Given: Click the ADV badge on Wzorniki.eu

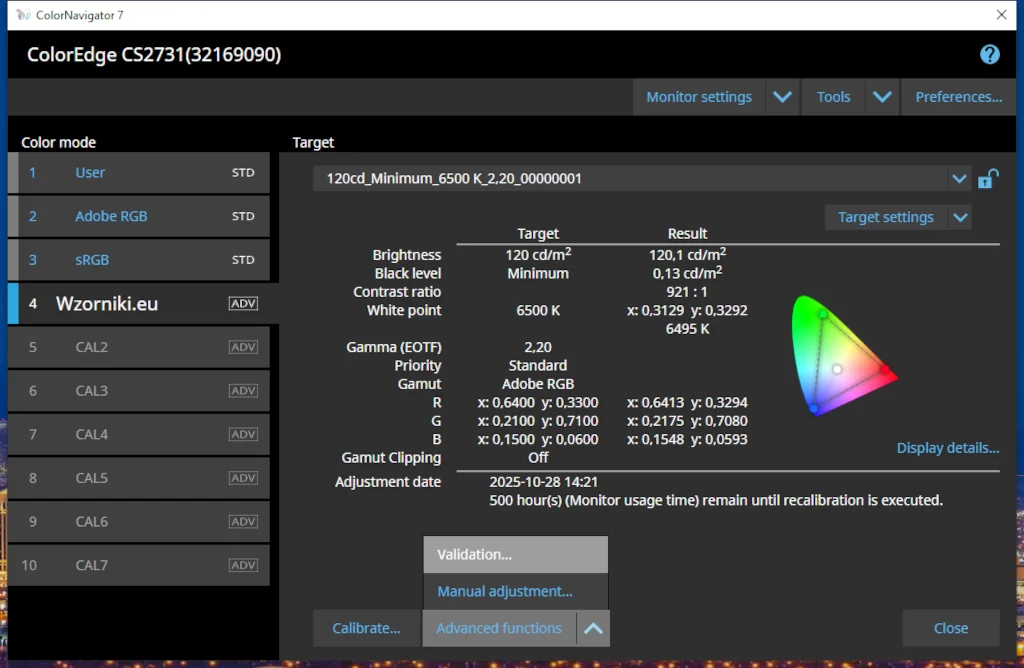Looking at the screenshot, I should (243, 304).
